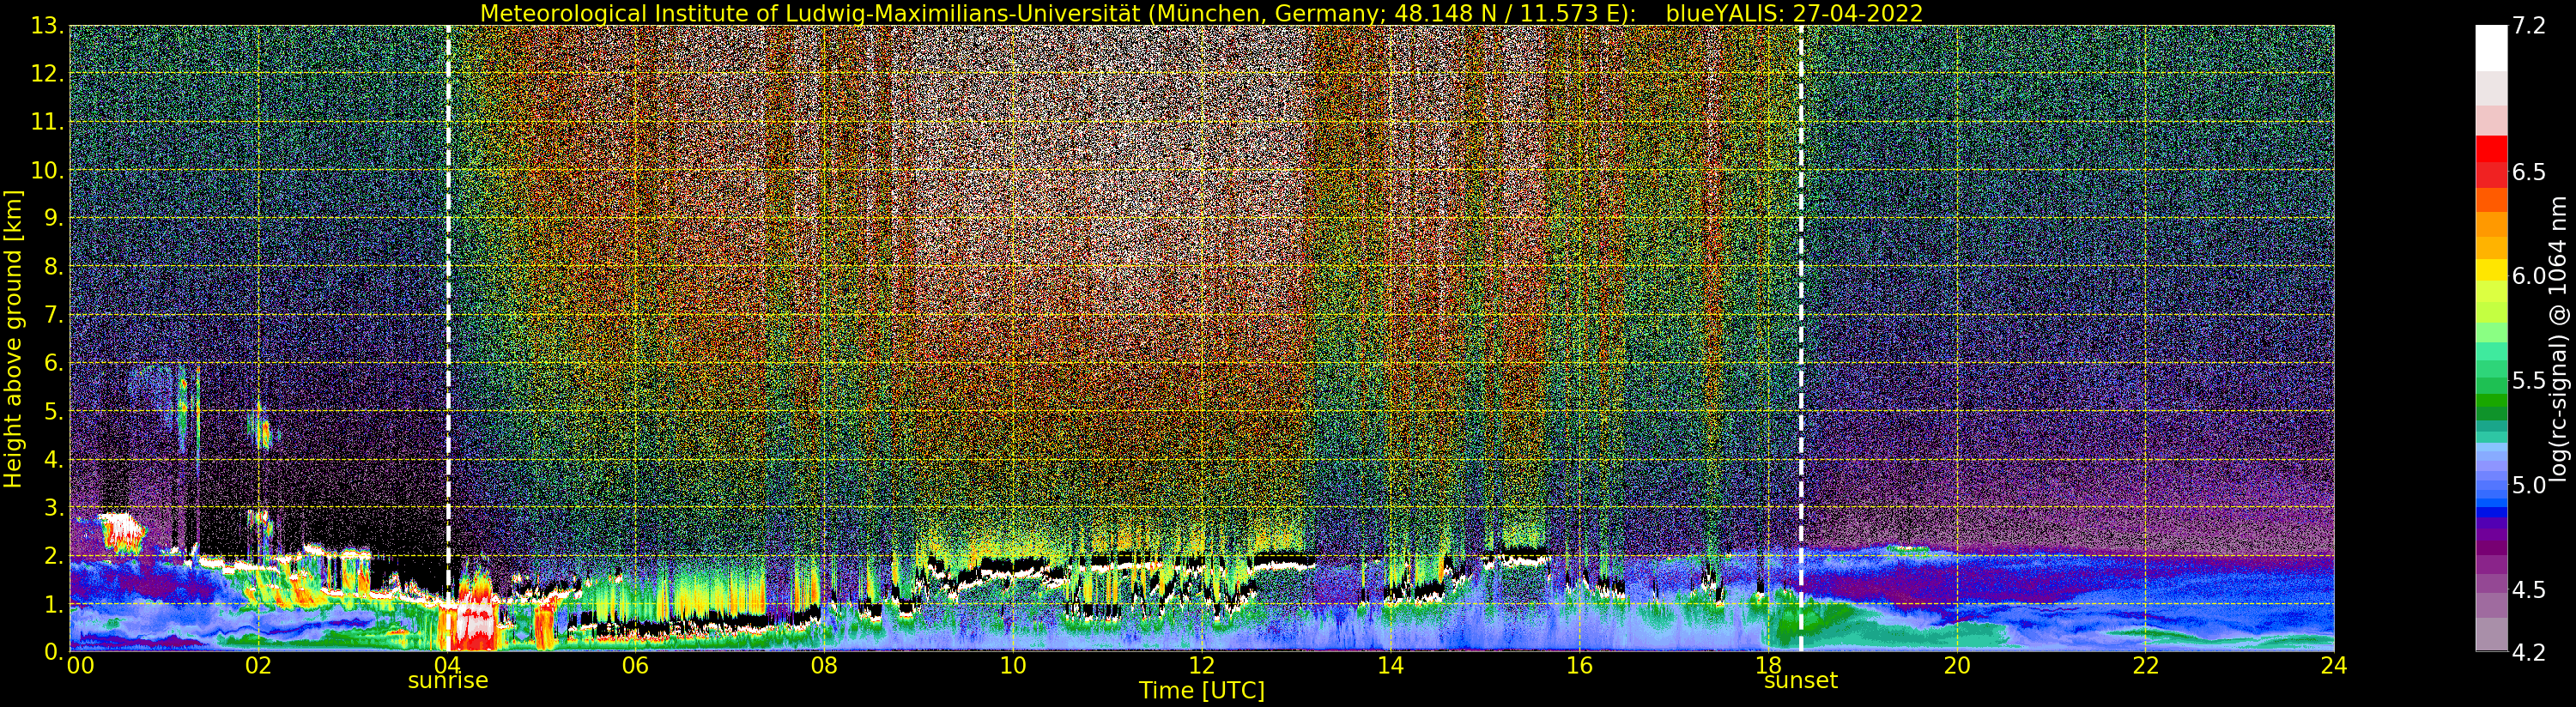This screenshot has height=707, width=2576.
Task: Click the '16' tick on the time axis
Action: coord(1579,665)
